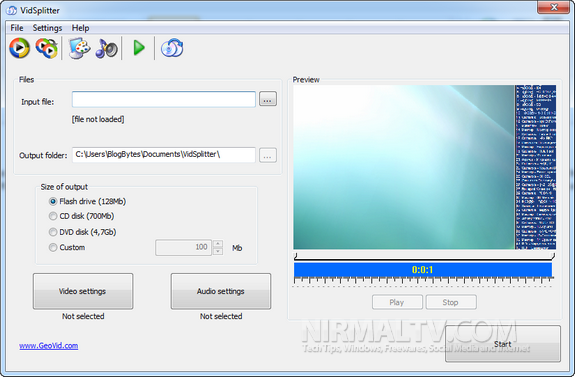Click the Output folder path field
Screen dimensions: 575x377
164,155
